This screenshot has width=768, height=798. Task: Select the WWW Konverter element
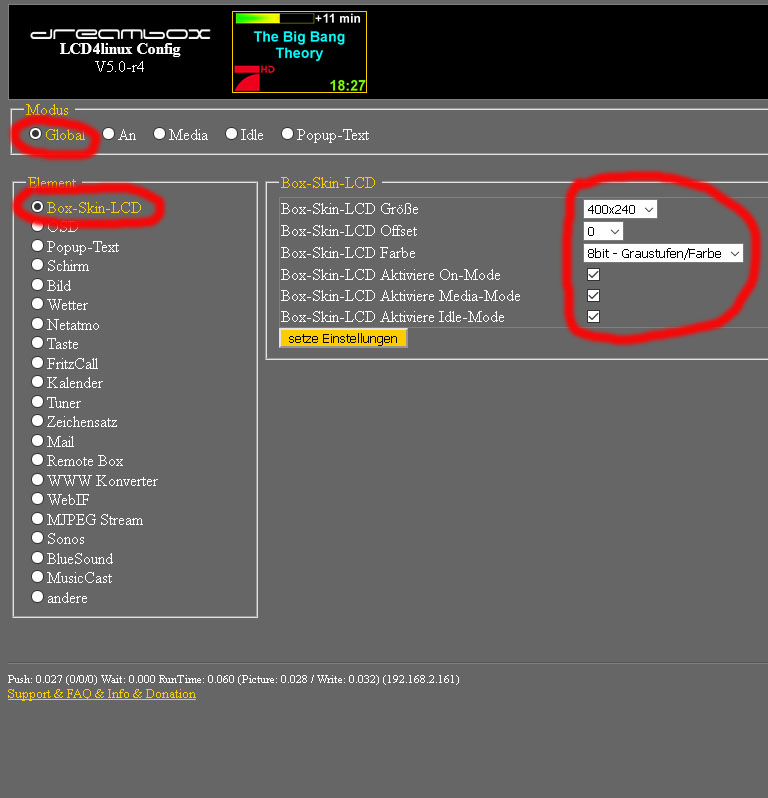point(38,481)
